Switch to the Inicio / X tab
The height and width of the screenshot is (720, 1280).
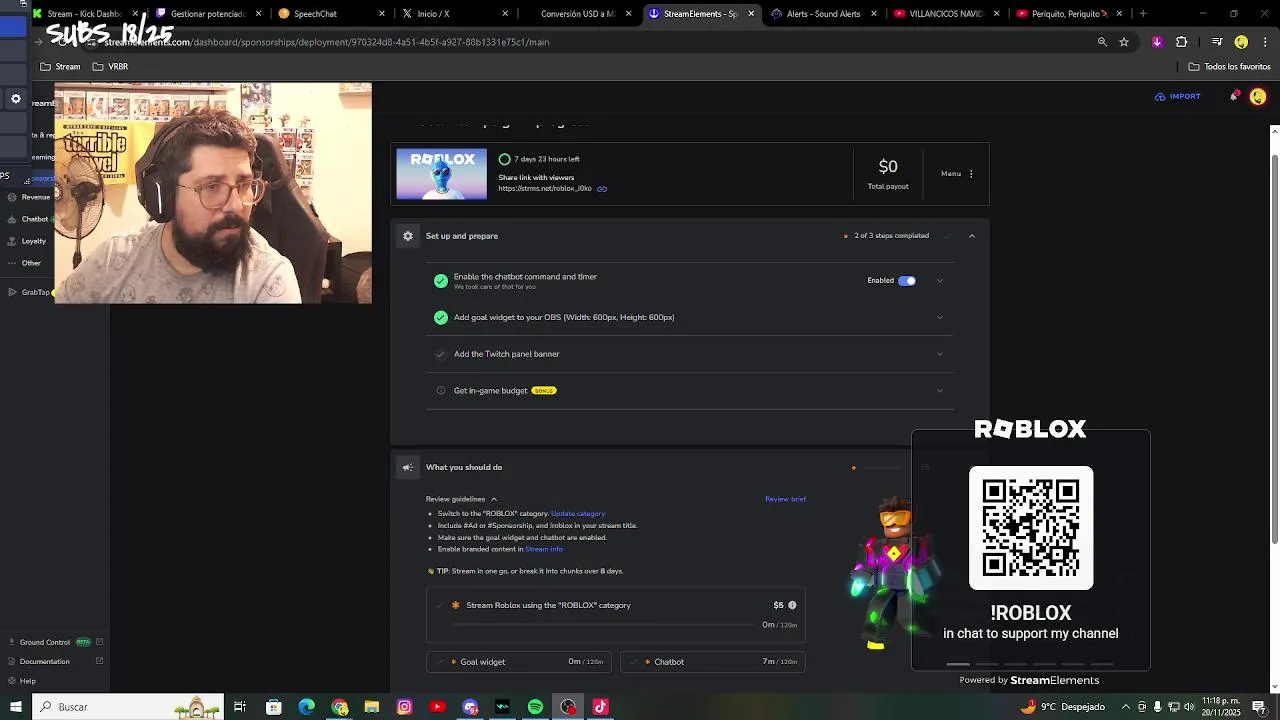point(455,14)
